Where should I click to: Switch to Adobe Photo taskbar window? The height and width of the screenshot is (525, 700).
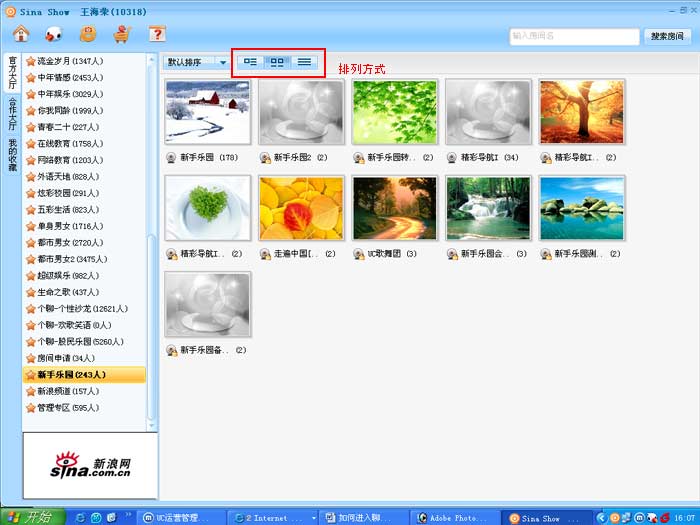coord(454,518)
